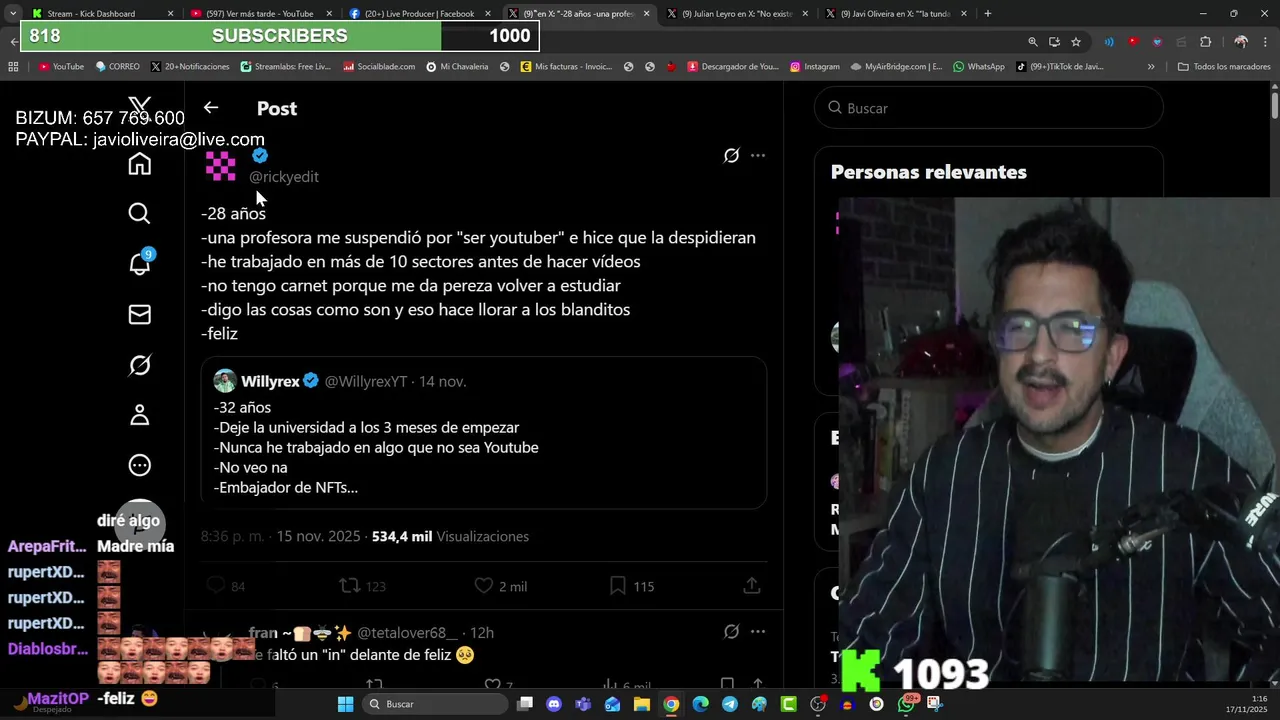
Task: Open Grok icon in left sidebar
Action: point(139,365)
